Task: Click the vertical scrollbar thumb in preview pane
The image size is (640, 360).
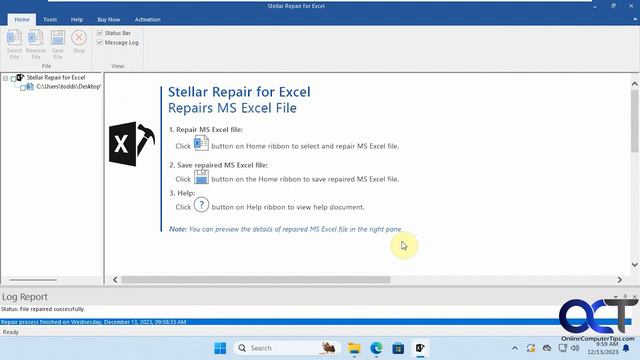Action: coord(635,121)
